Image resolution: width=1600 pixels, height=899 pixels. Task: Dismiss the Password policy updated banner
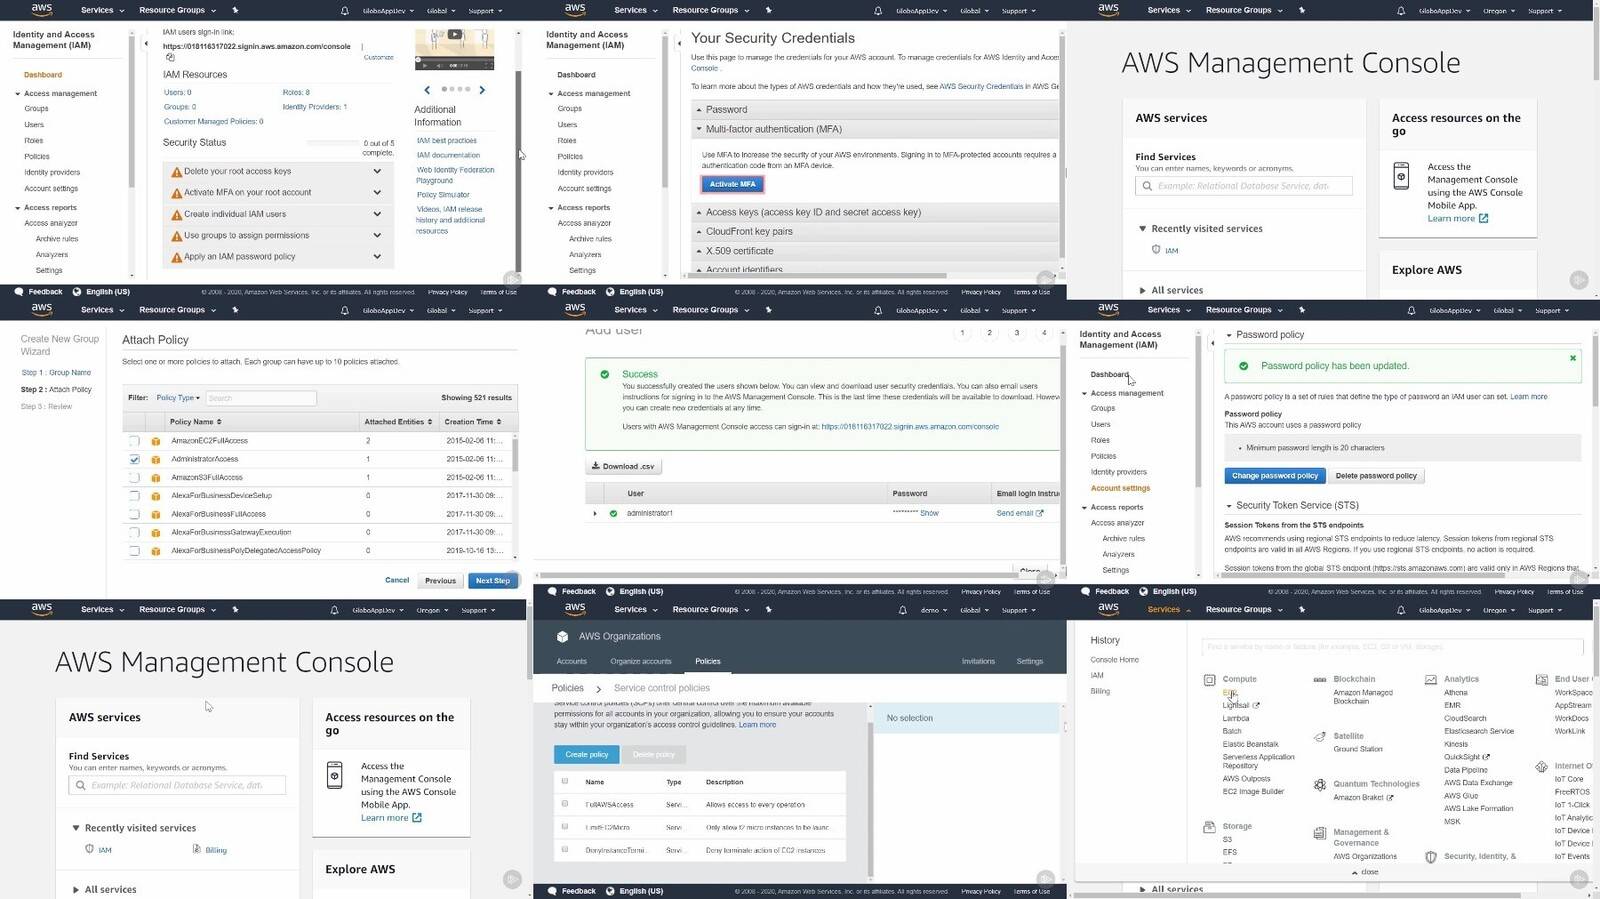point(1573,358)
